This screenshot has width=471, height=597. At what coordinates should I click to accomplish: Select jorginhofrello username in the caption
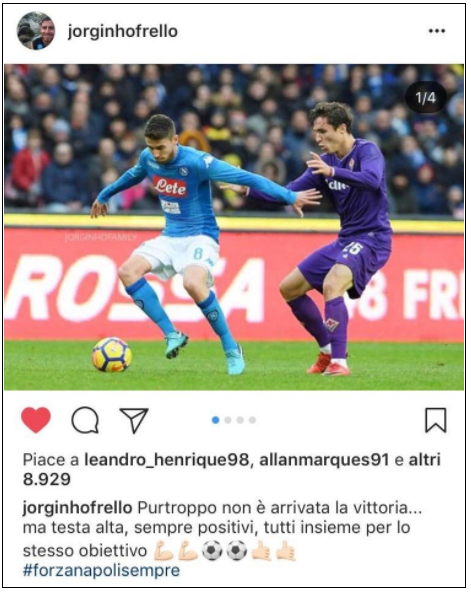(x=77, y=508)
